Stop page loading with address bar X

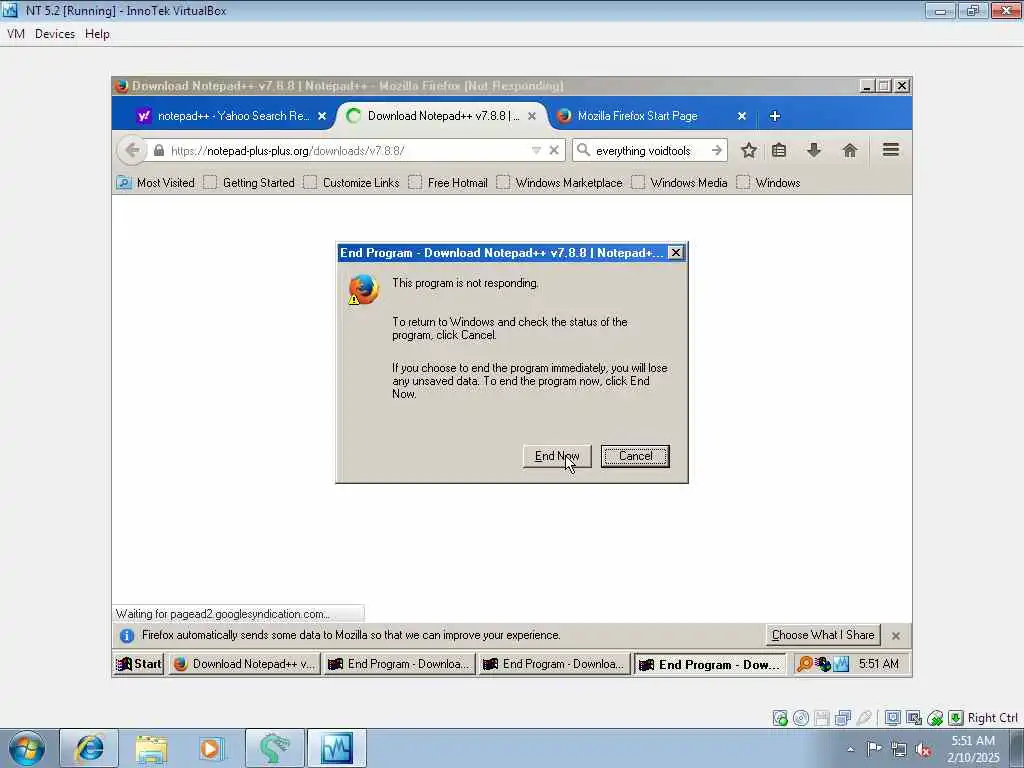pyautogui.click(x=554, y=151)
